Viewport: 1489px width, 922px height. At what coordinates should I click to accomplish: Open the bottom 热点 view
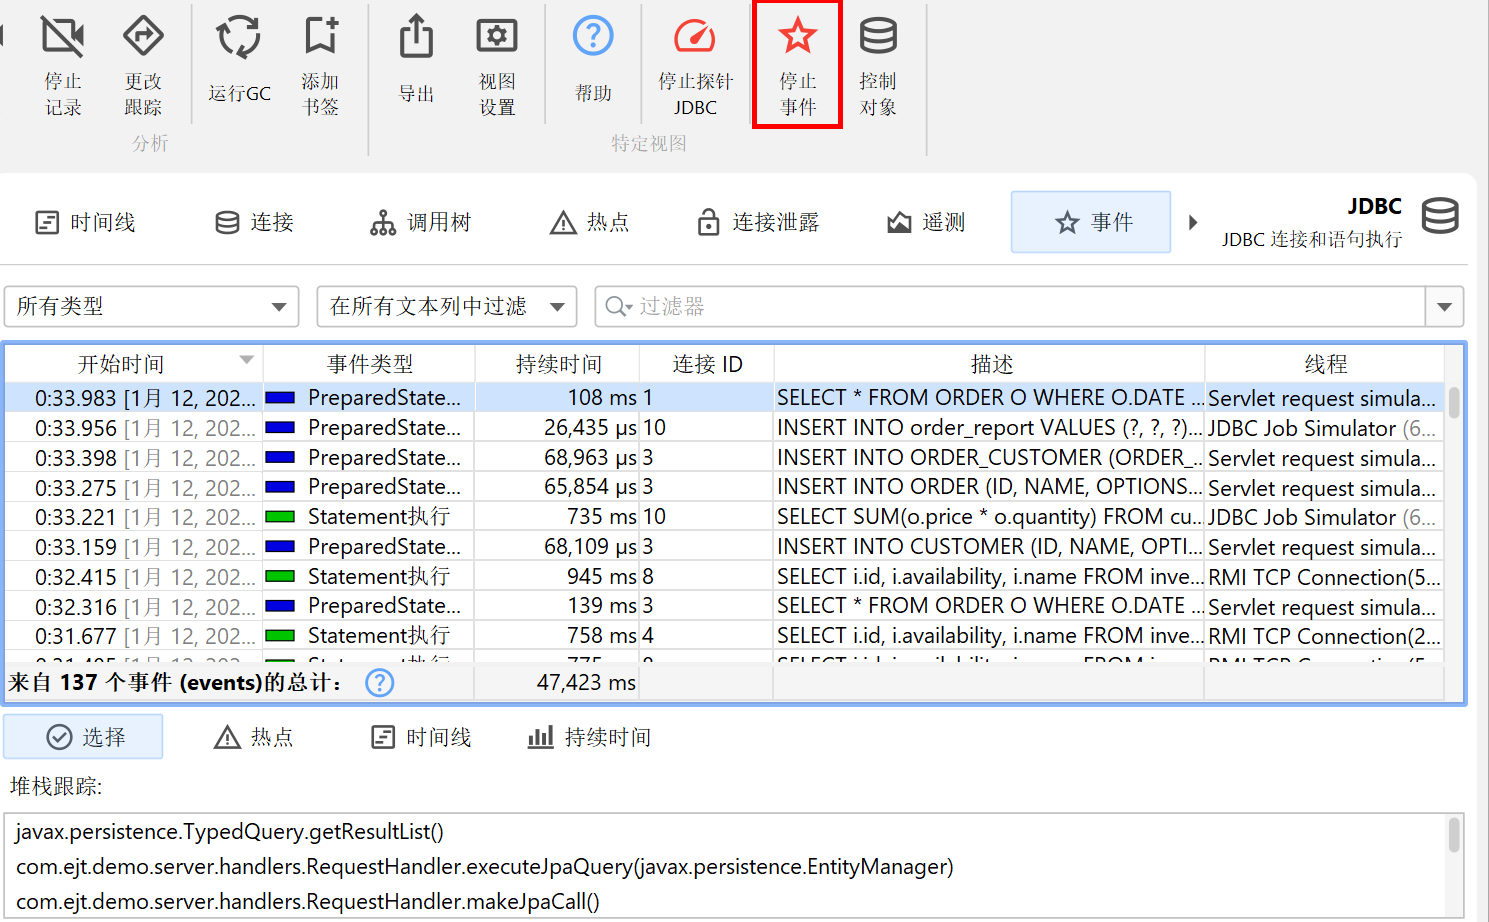click(x=253, y=738)
